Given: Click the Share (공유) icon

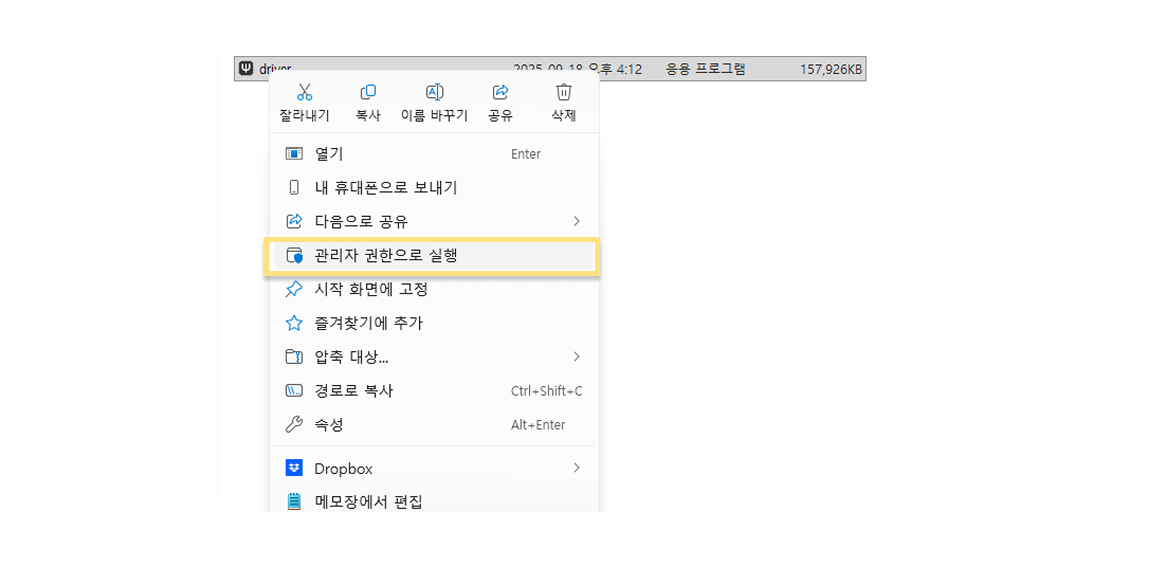Looking at the screenshot, I should (x=500, y=93).
